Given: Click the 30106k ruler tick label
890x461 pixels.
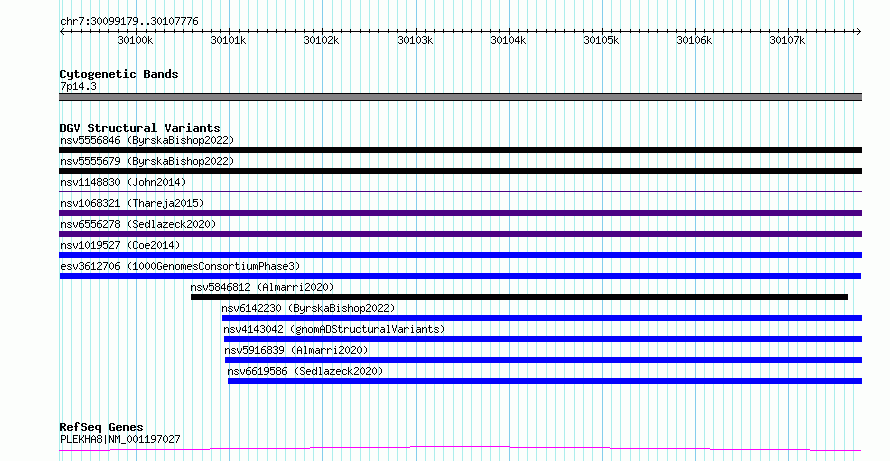Looking at the screenshot, I should click(x=694, y=40).
